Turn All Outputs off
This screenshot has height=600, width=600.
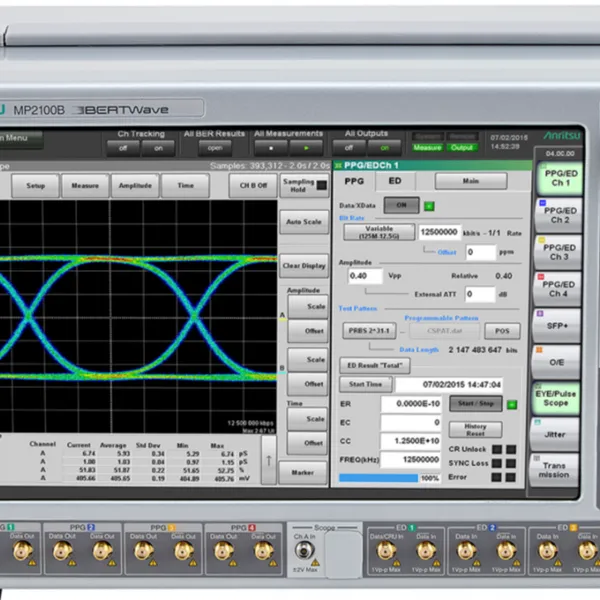click(349, 148)
